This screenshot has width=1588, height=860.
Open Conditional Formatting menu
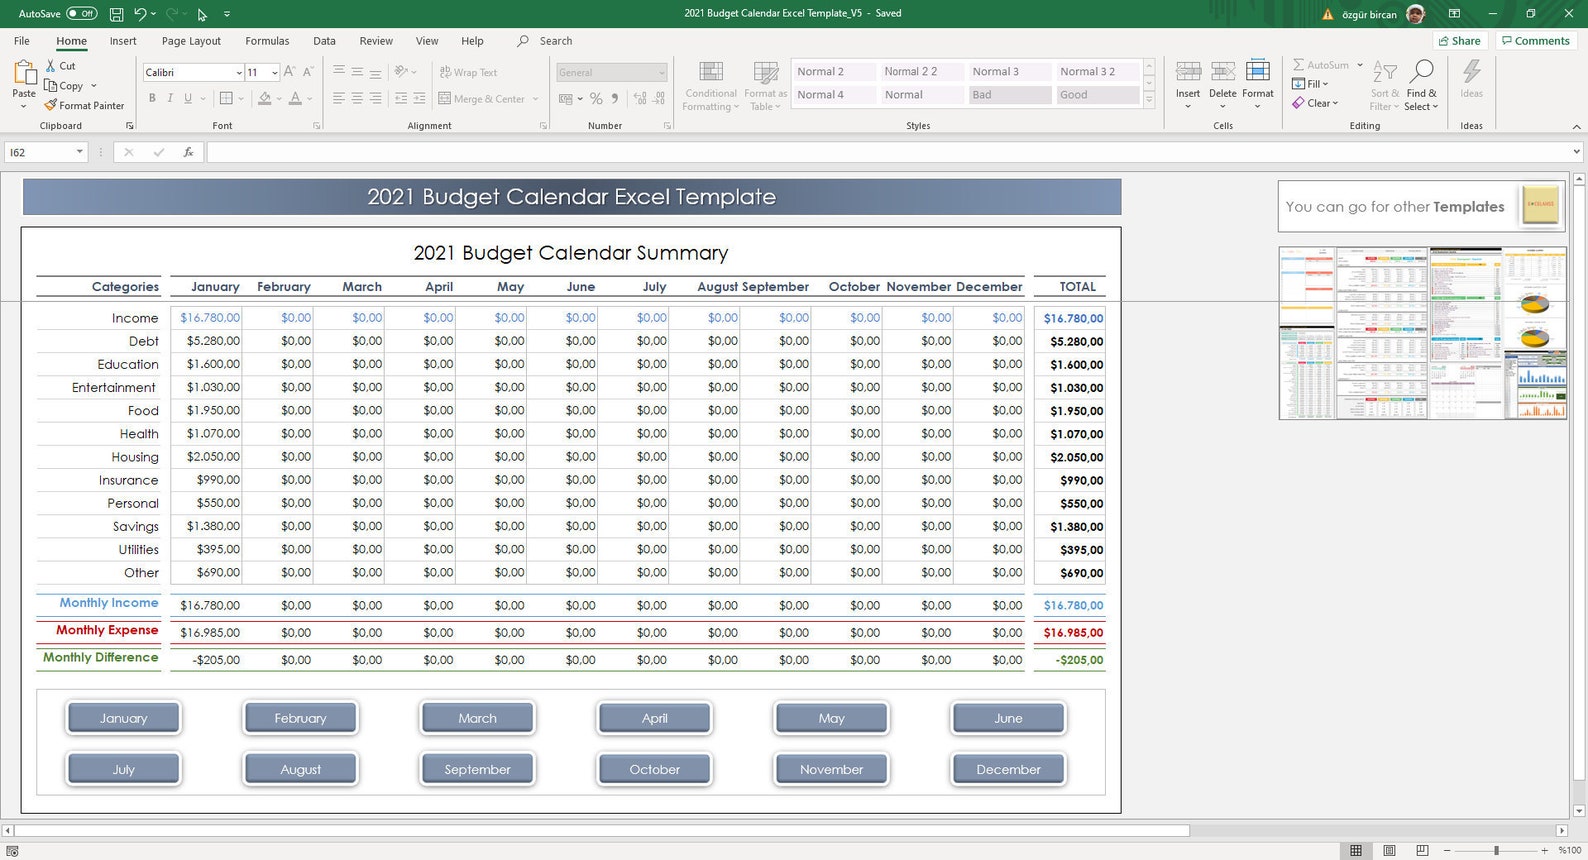[711, 86]
